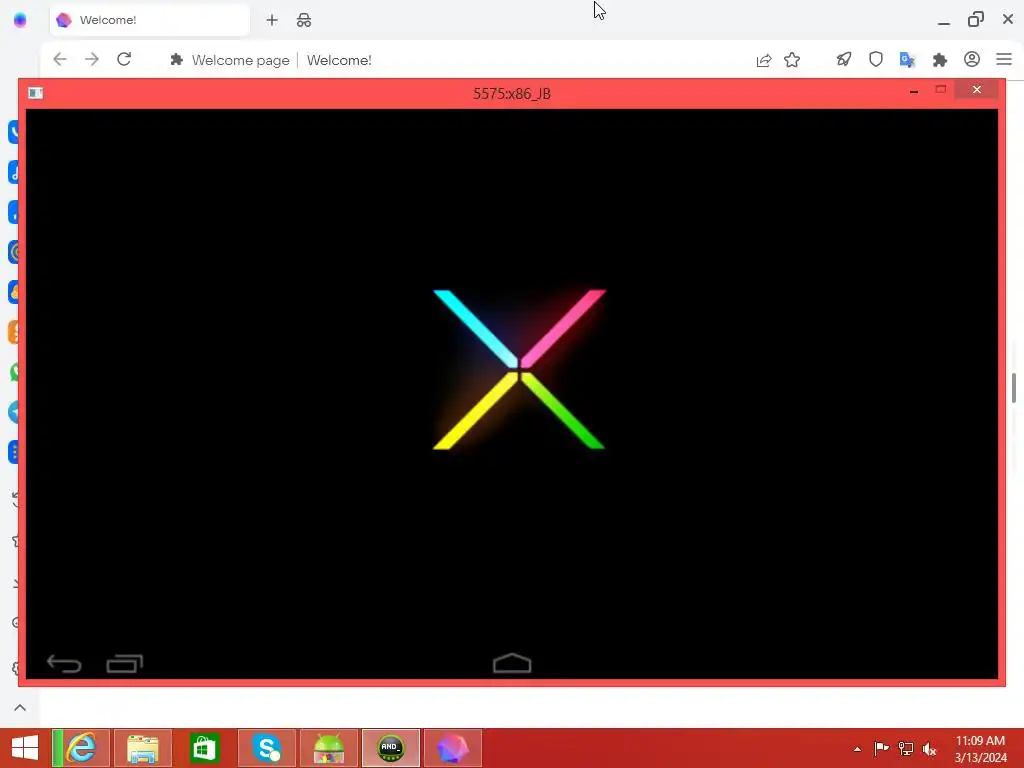
Task: Switch to the gem-shaped browser taskbar icon
Action: [x=453, y=748]
